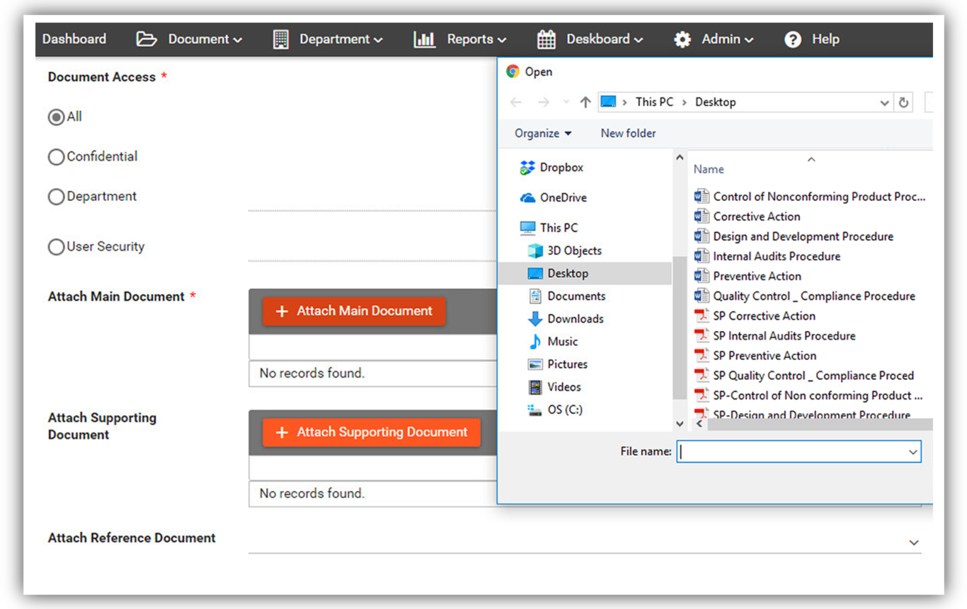Image resolution: width=967 pixels, height=609 pixels.
Task: Open the recent locations dropdown arrow
Action: coord(566,102)
